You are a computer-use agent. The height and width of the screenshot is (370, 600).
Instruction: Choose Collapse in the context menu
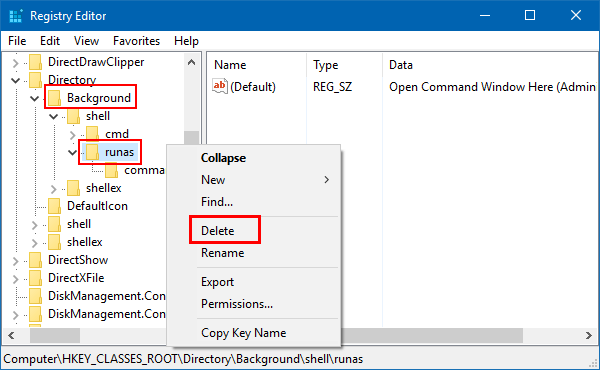pos(223,158)
